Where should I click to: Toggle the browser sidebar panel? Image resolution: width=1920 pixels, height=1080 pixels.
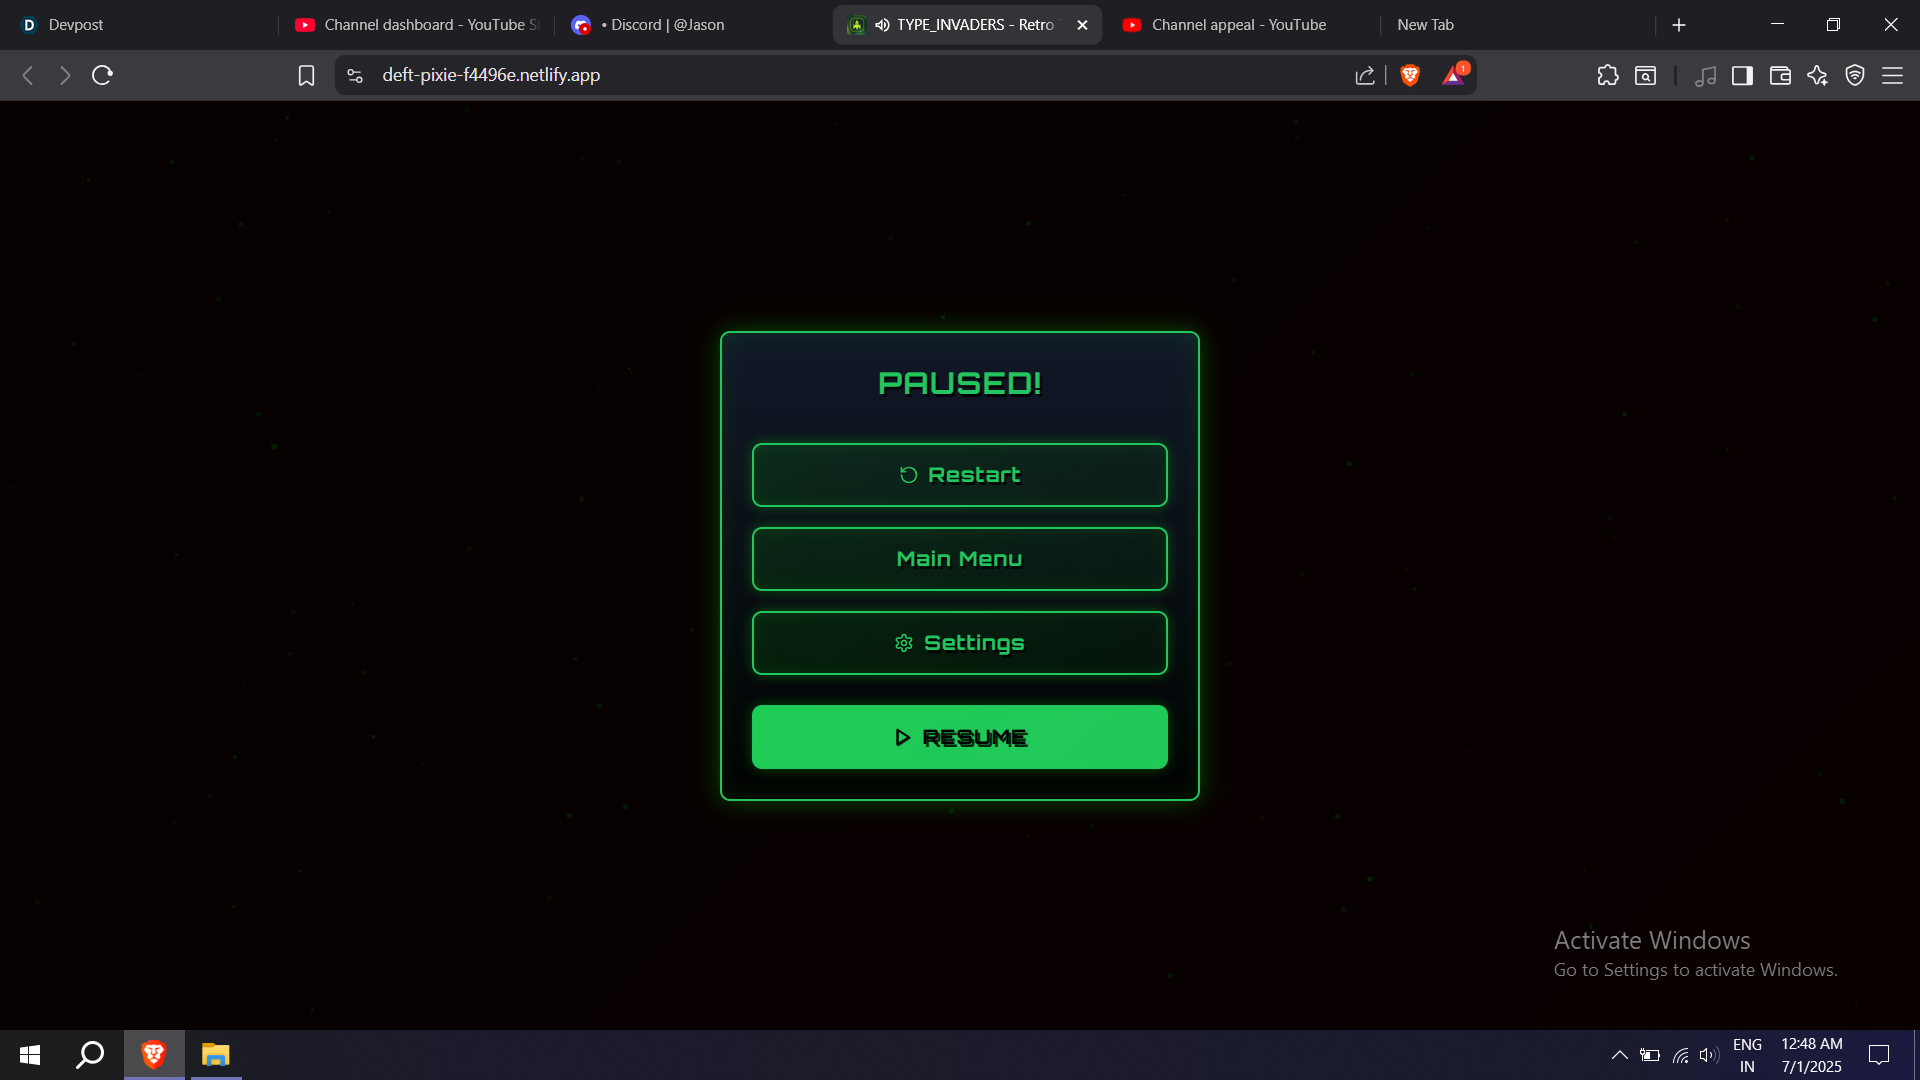pyautogui.click(x=1742, y=75)
